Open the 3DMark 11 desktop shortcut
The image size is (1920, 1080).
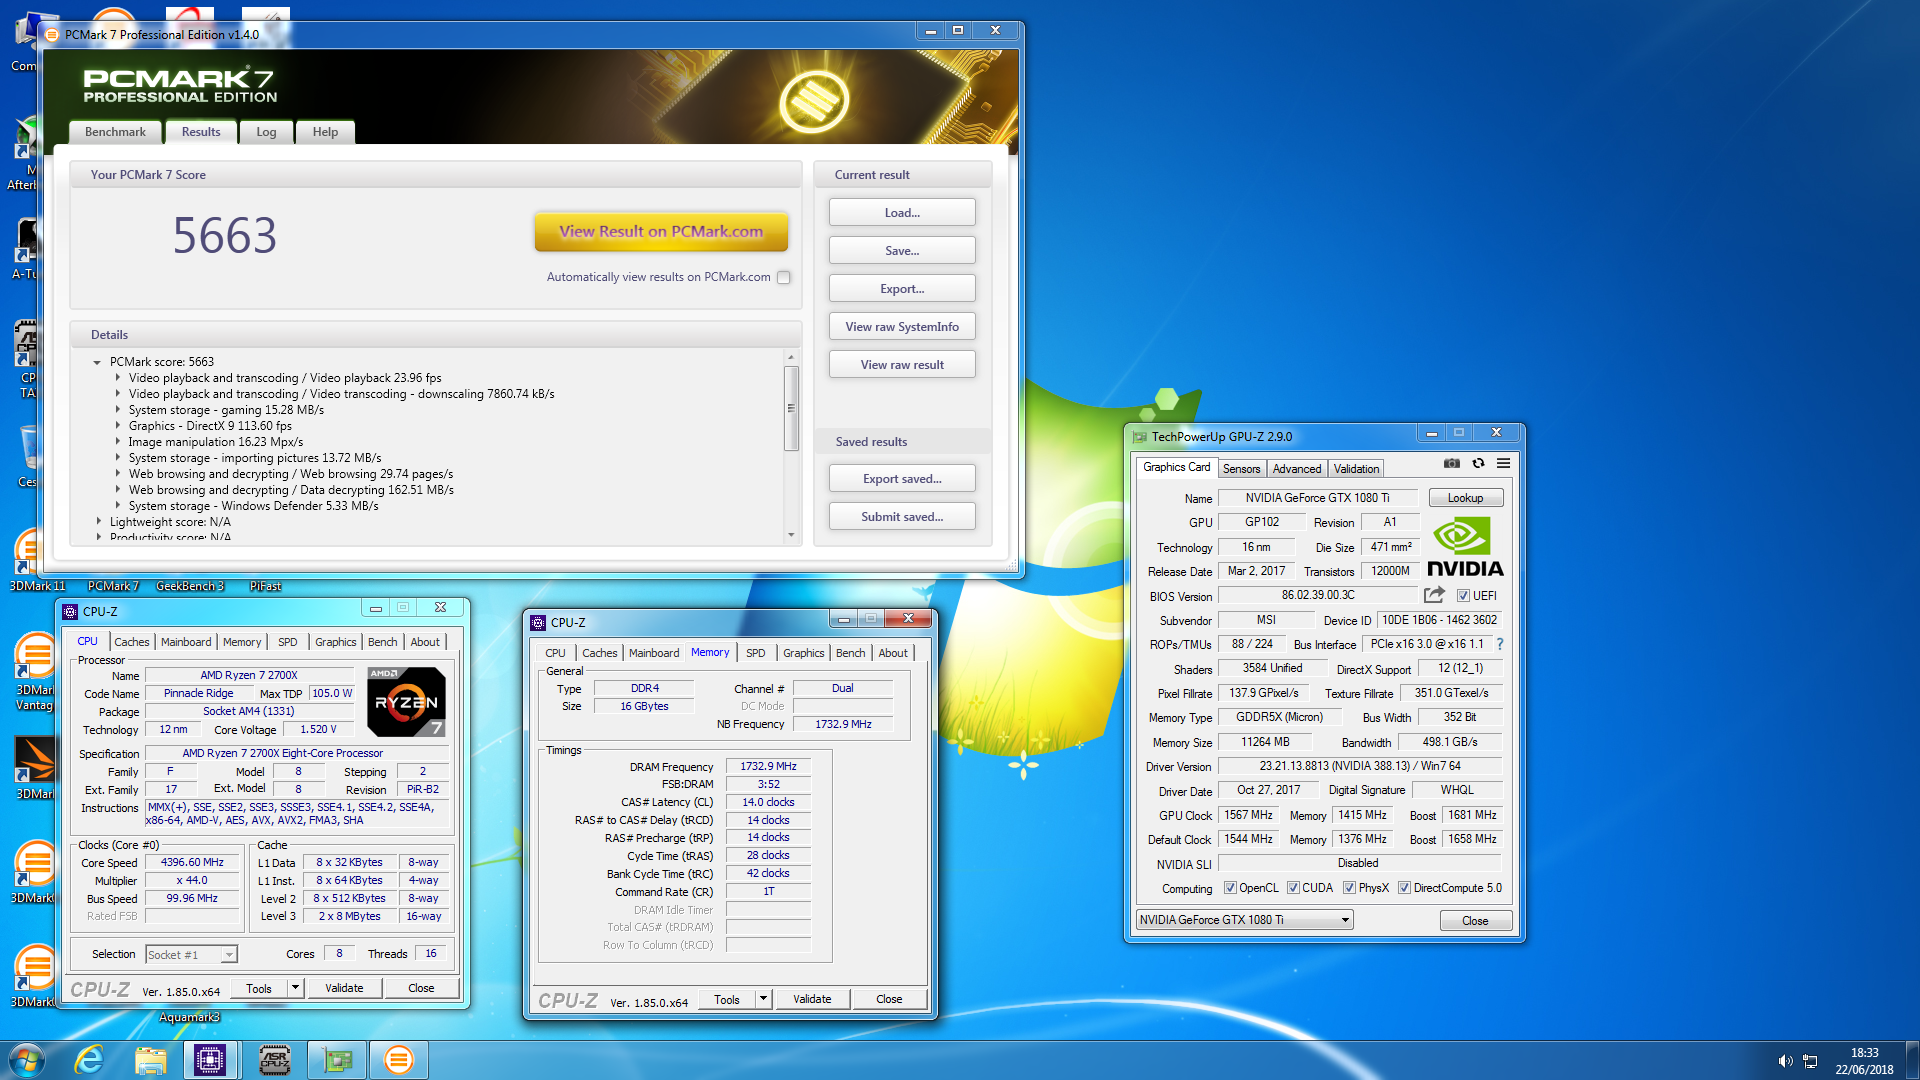[x=36, y=560]
